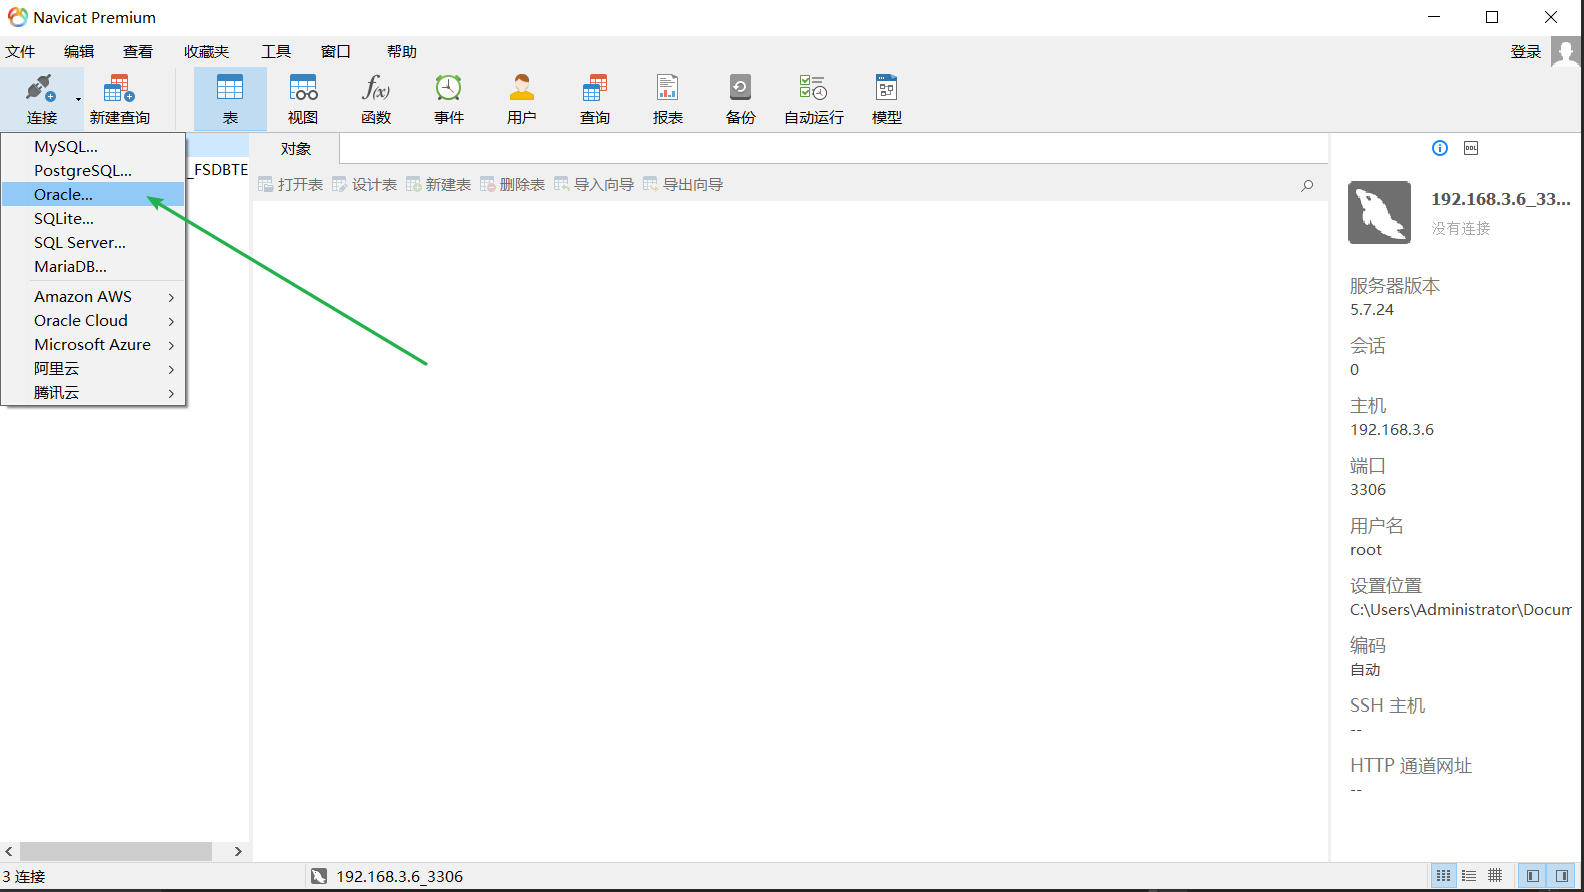The height and width of the screenshot is (892, 1584).
Task: Open the Model (模型) toolbar icon
Action: tap(887, 99)
